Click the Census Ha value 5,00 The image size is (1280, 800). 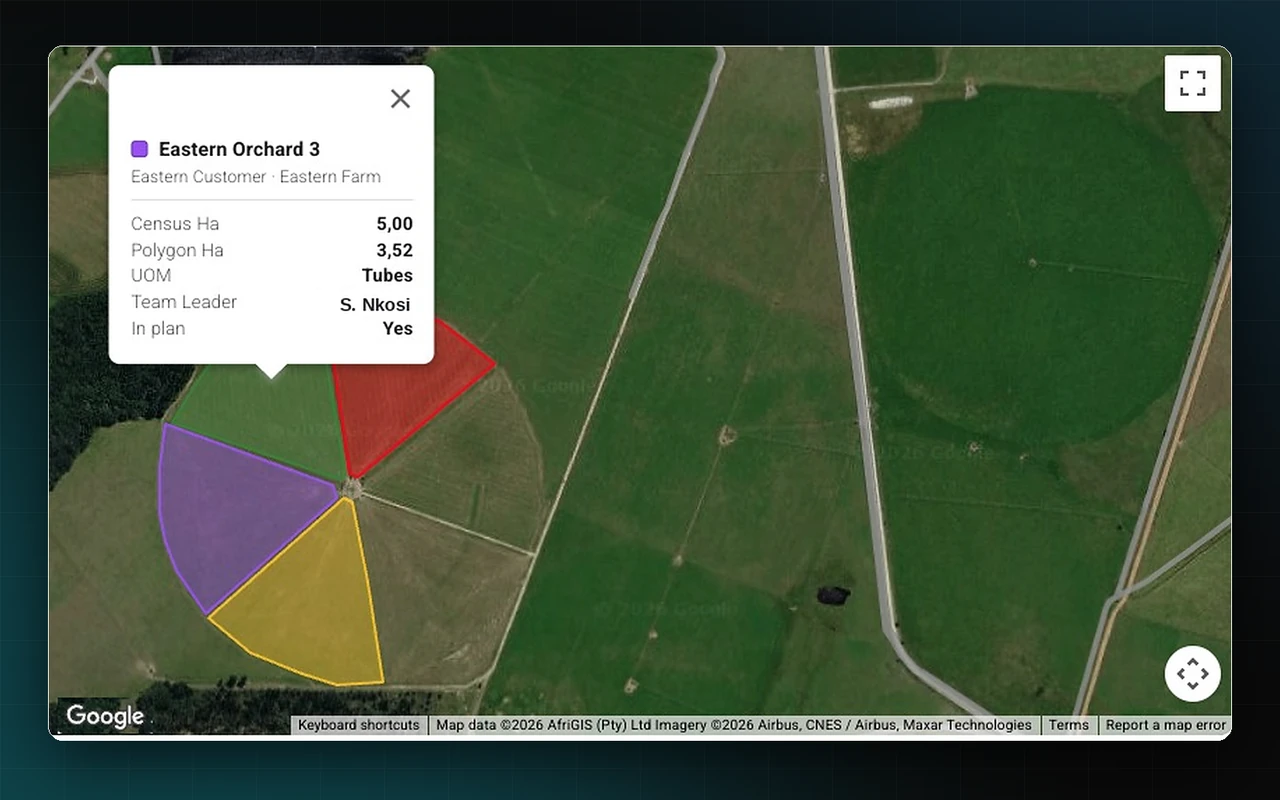tap(394, 224)
